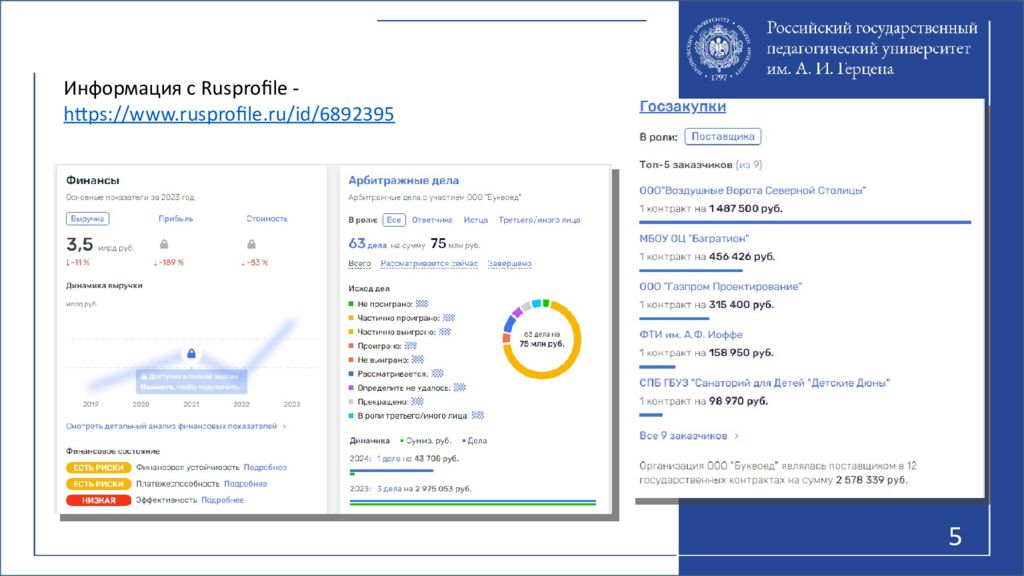Screen dimensions: 1024x576
Task: Click the Все 9 заказчиков link
Action: pyautogui.click(x=683, y=436)
